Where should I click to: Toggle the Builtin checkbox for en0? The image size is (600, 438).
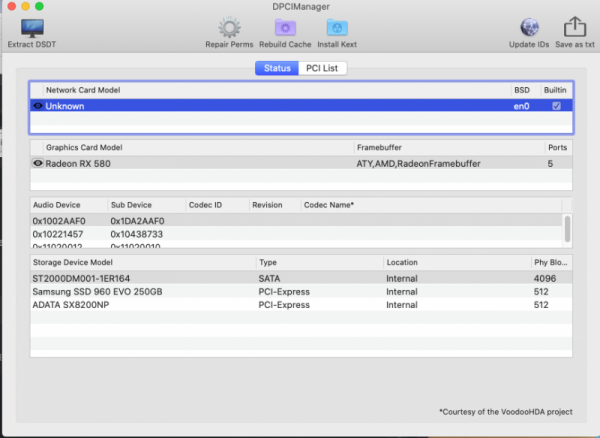[557, 105]
